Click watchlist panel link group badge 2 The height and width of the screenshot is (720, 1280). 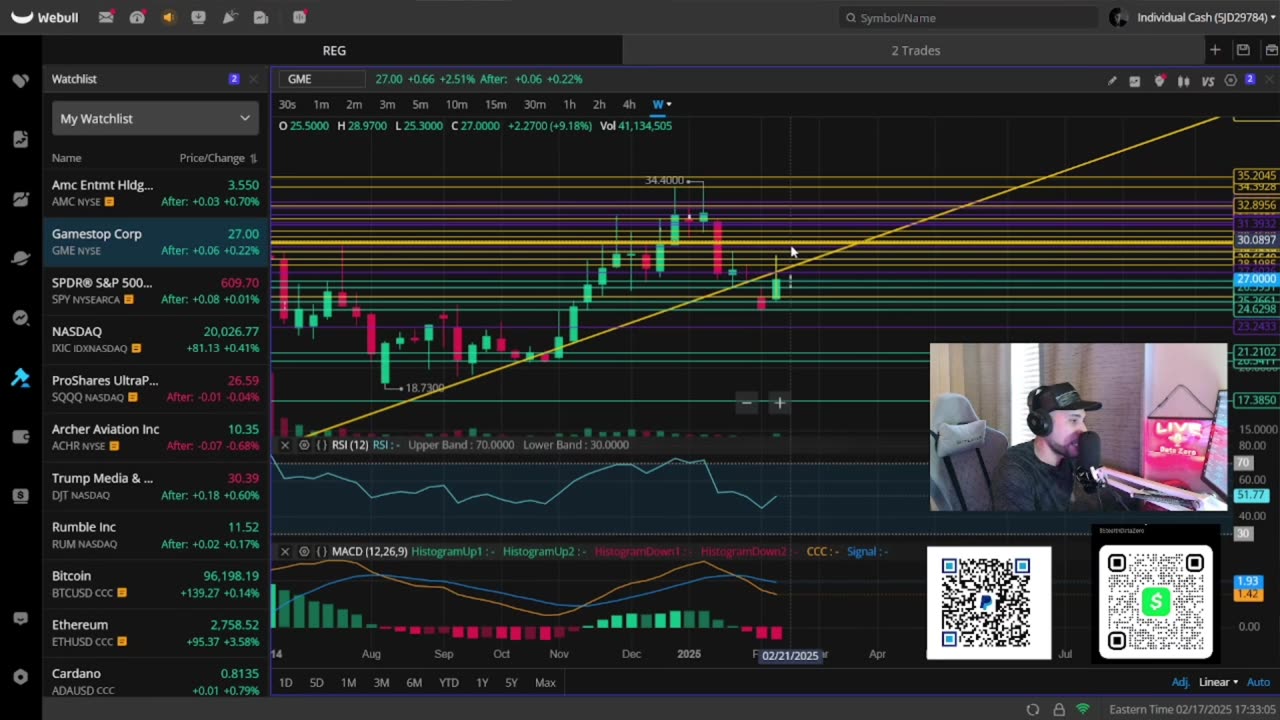[x=234, y=79]
